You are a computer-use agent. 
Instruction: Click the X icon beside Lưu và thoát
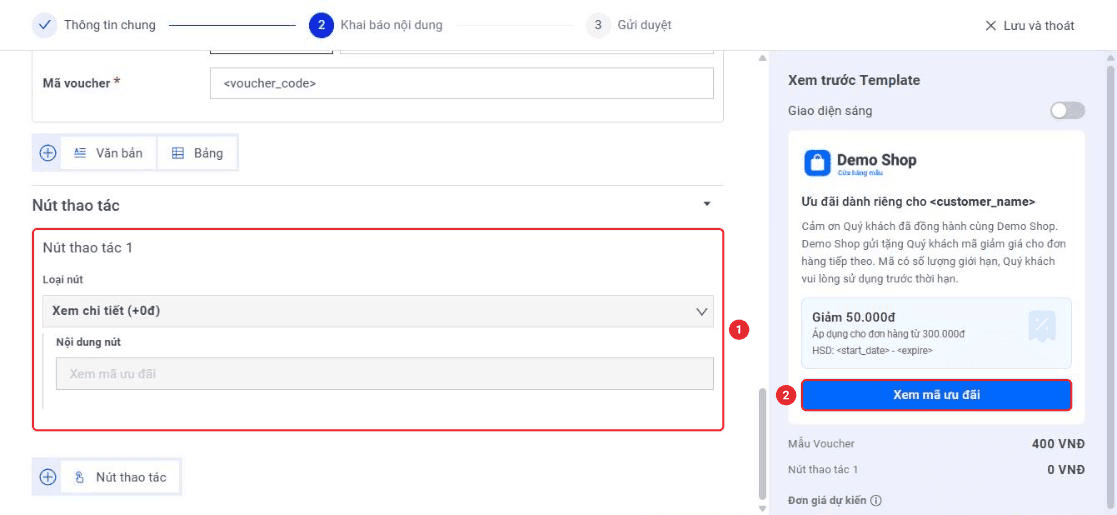990,26
